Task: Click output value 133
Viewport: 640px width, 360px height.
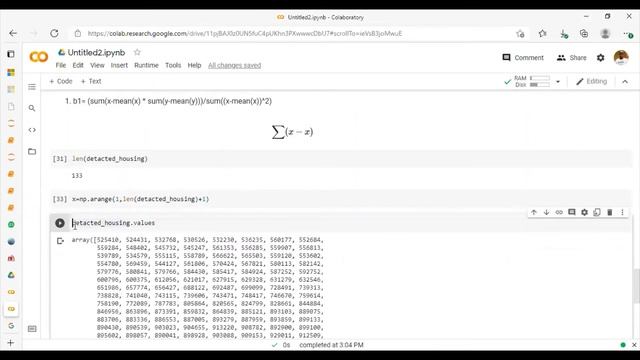Action: [x=77, y=176]
